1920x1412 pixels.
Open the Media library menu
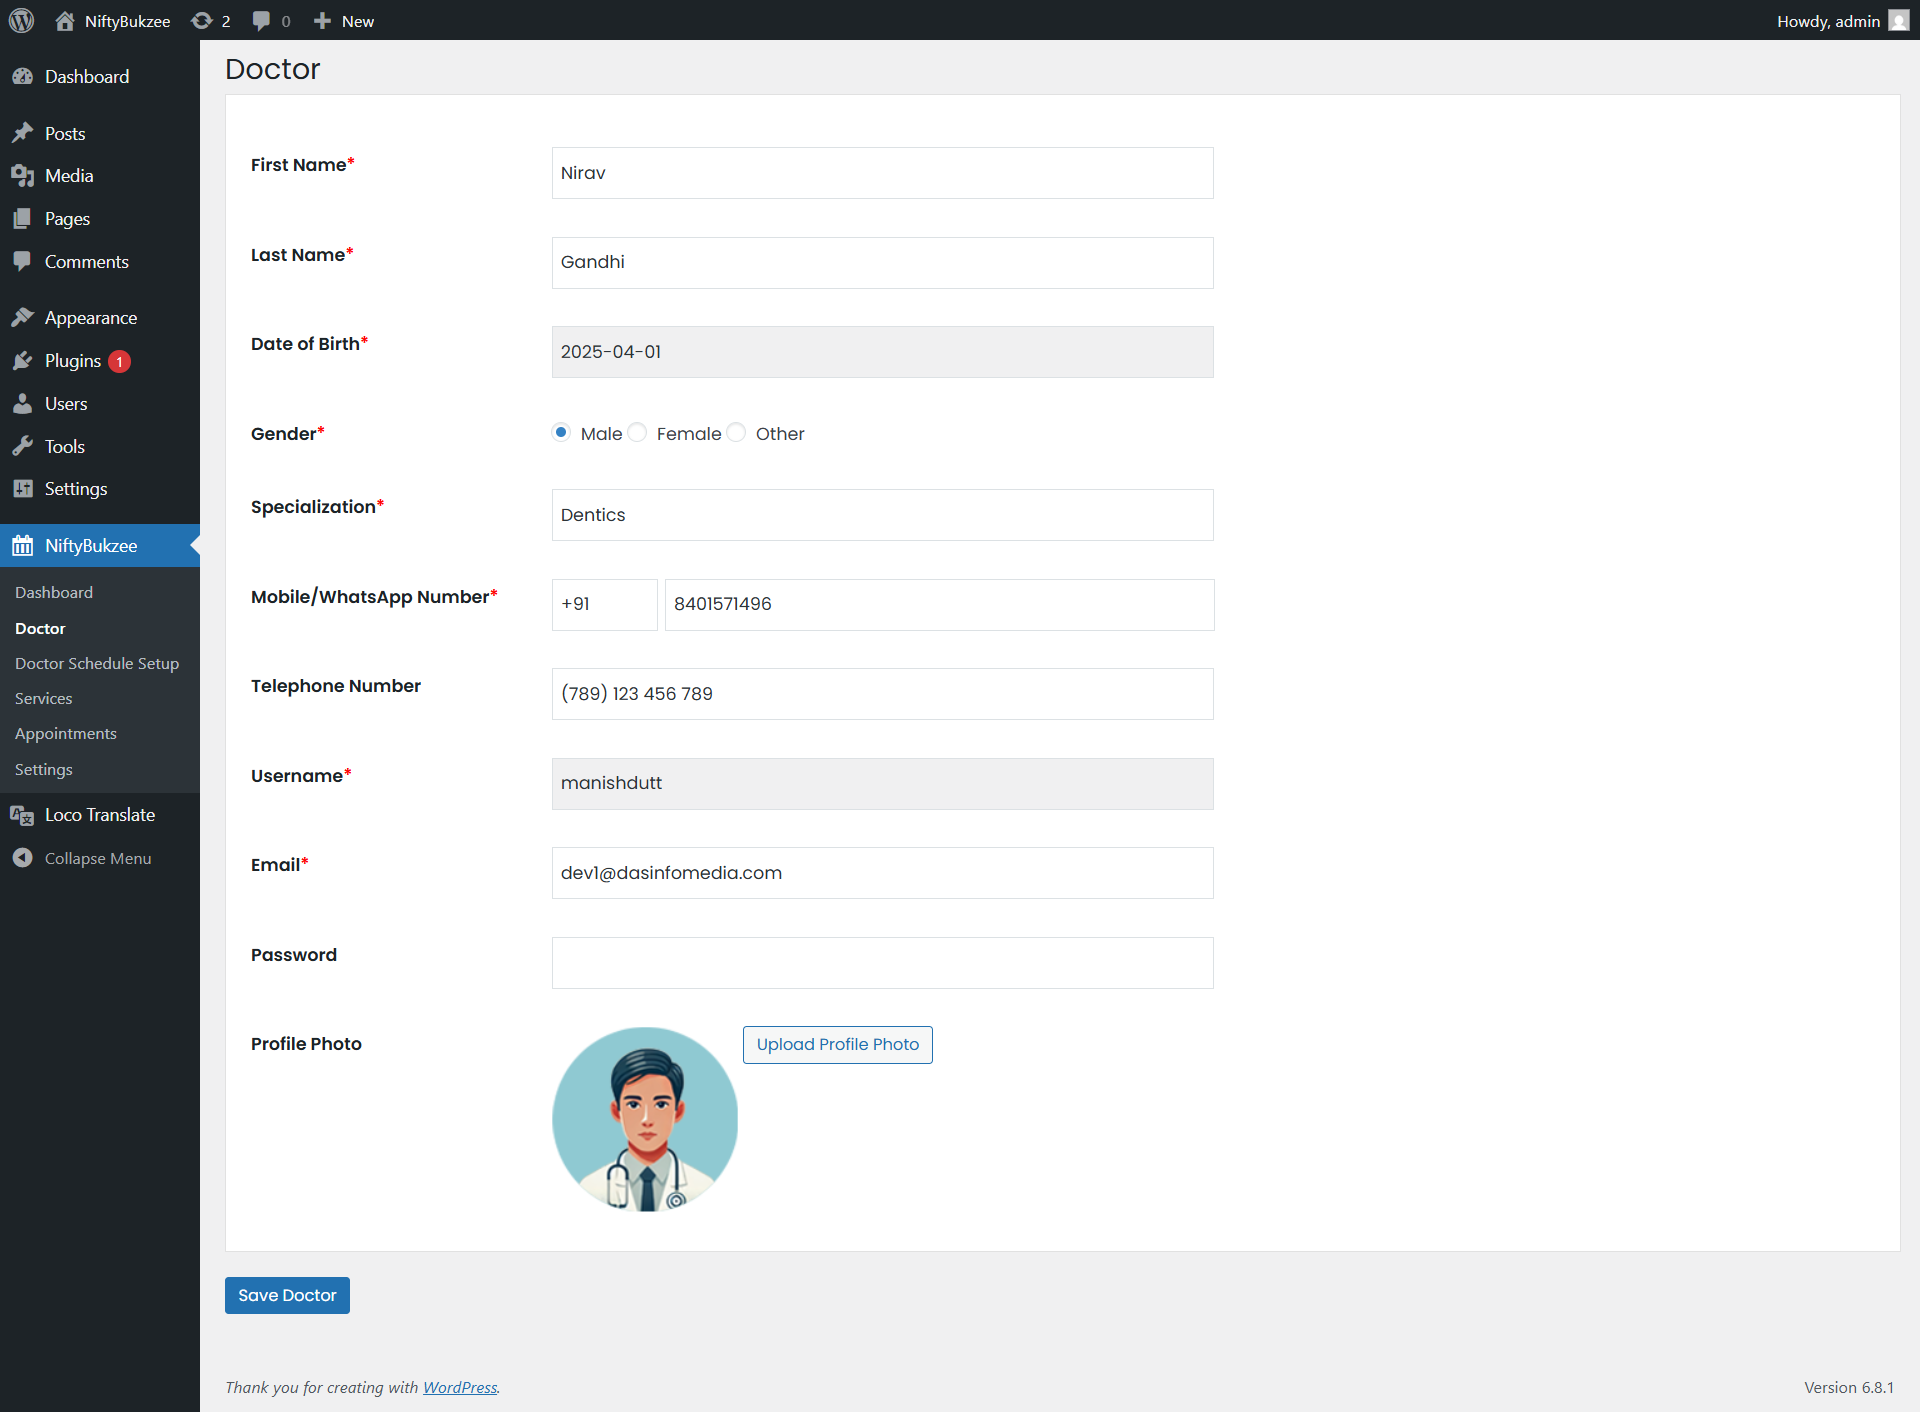coord(68,176)
